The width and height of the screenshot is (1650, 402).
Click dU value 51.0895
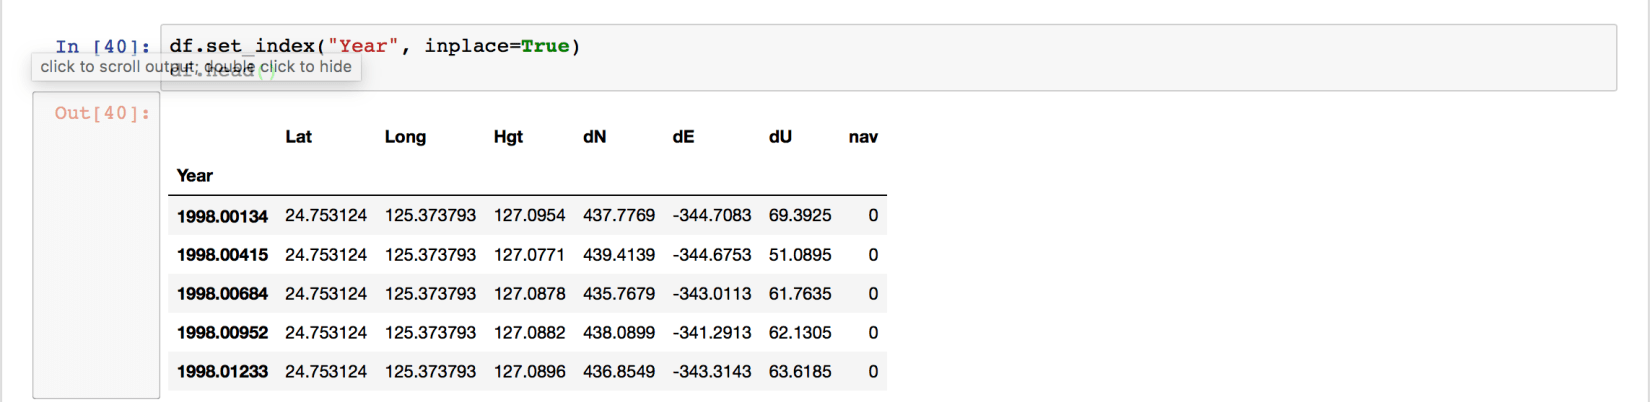coord(800,255)
